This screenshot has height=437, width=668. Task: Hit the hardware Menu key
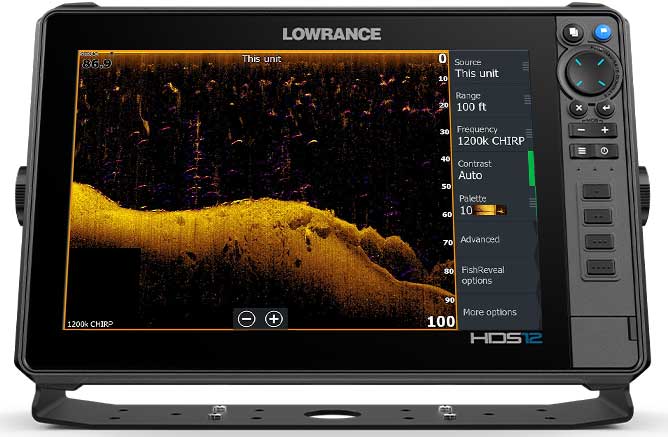582,151
